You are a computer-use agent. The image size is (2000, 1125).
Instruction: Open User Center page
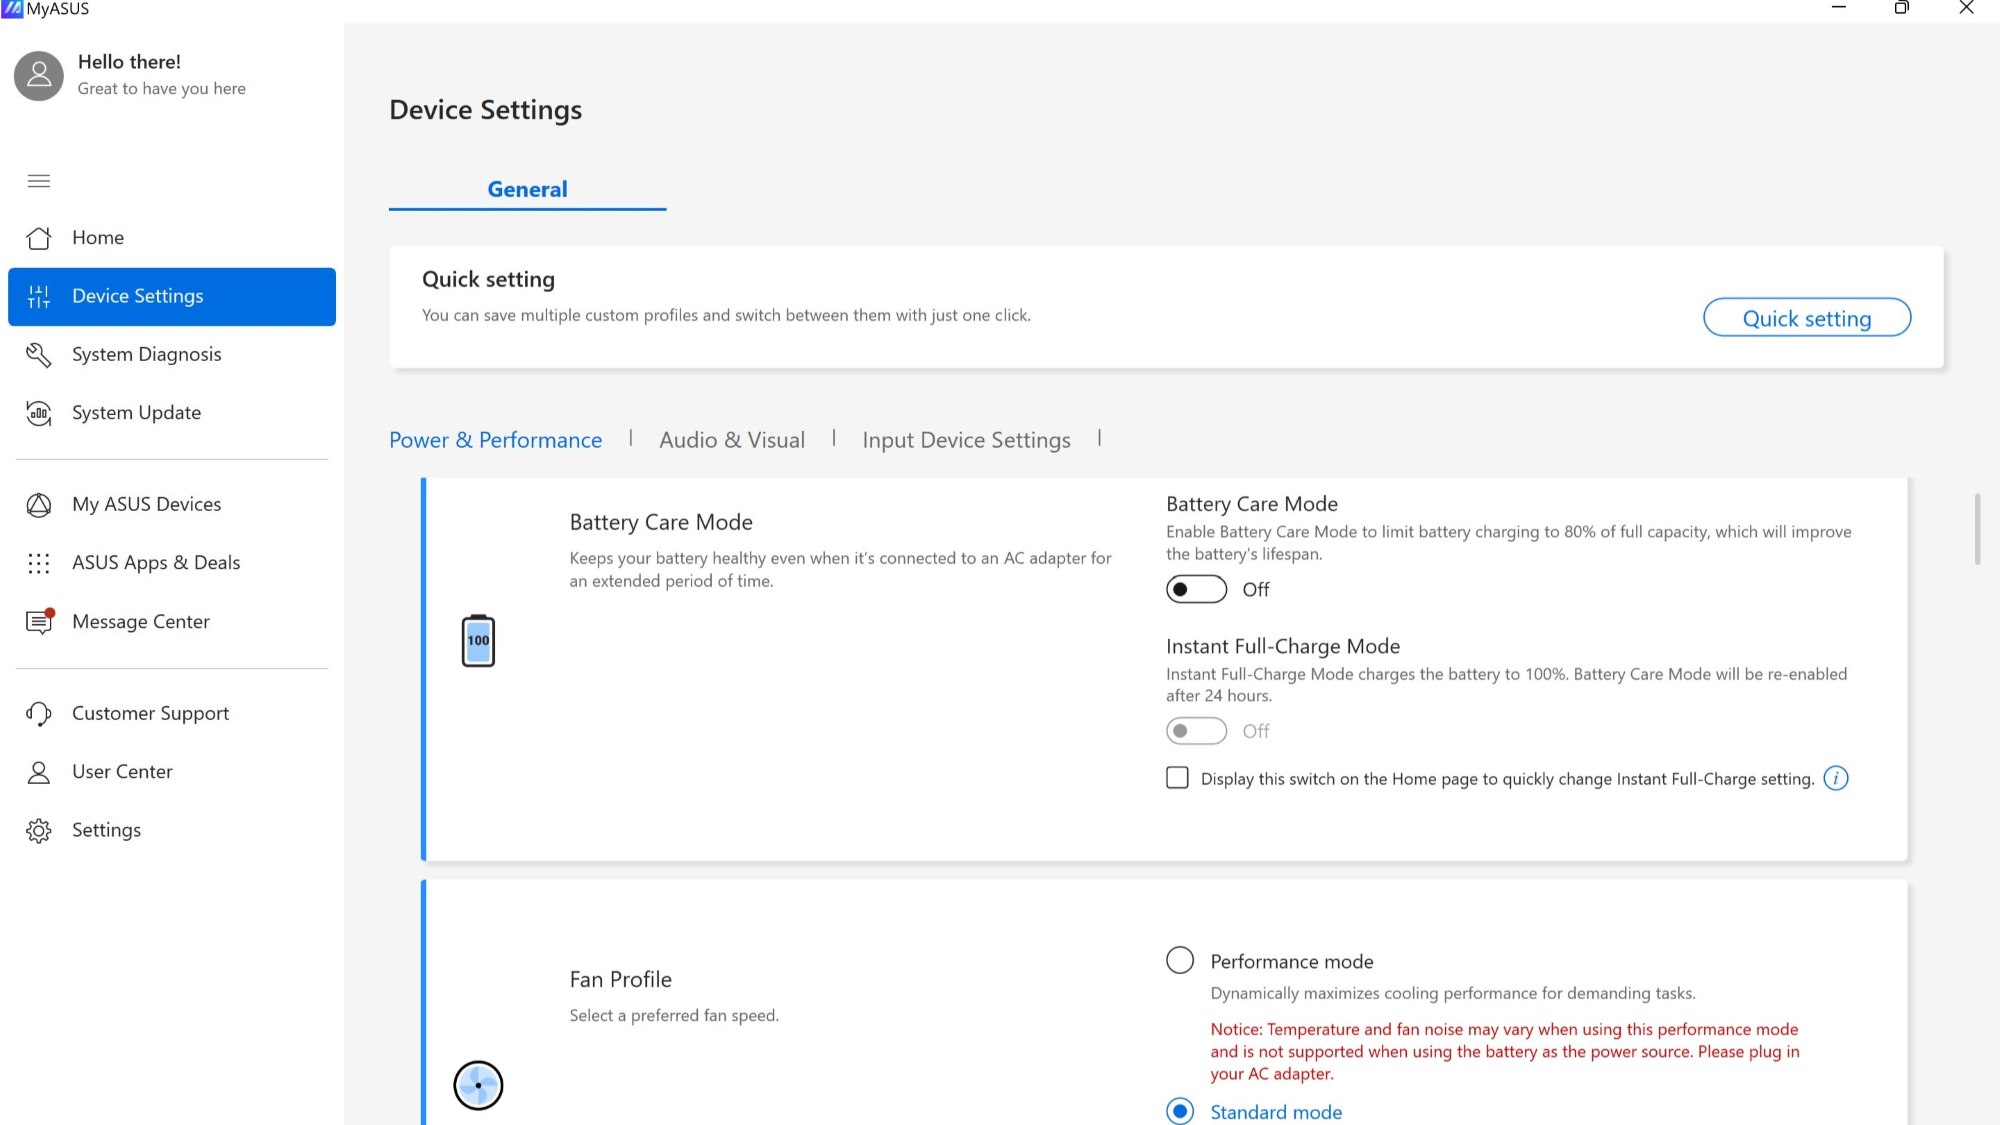[172, 772]
